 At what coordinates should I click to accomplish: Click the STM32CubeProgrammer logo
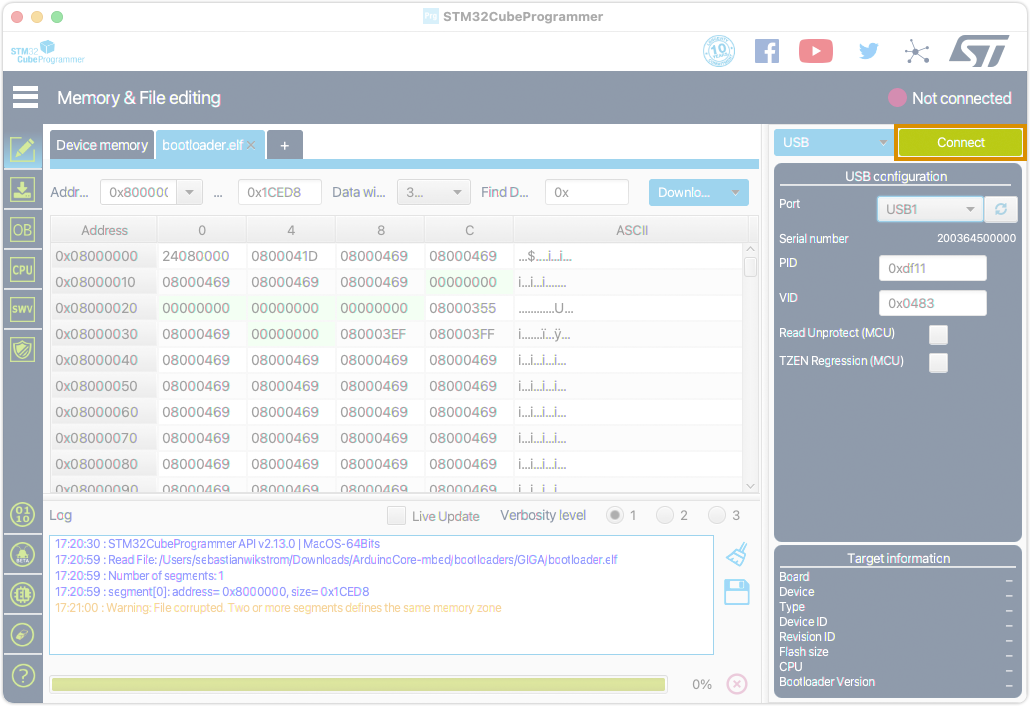pos(47,52)
